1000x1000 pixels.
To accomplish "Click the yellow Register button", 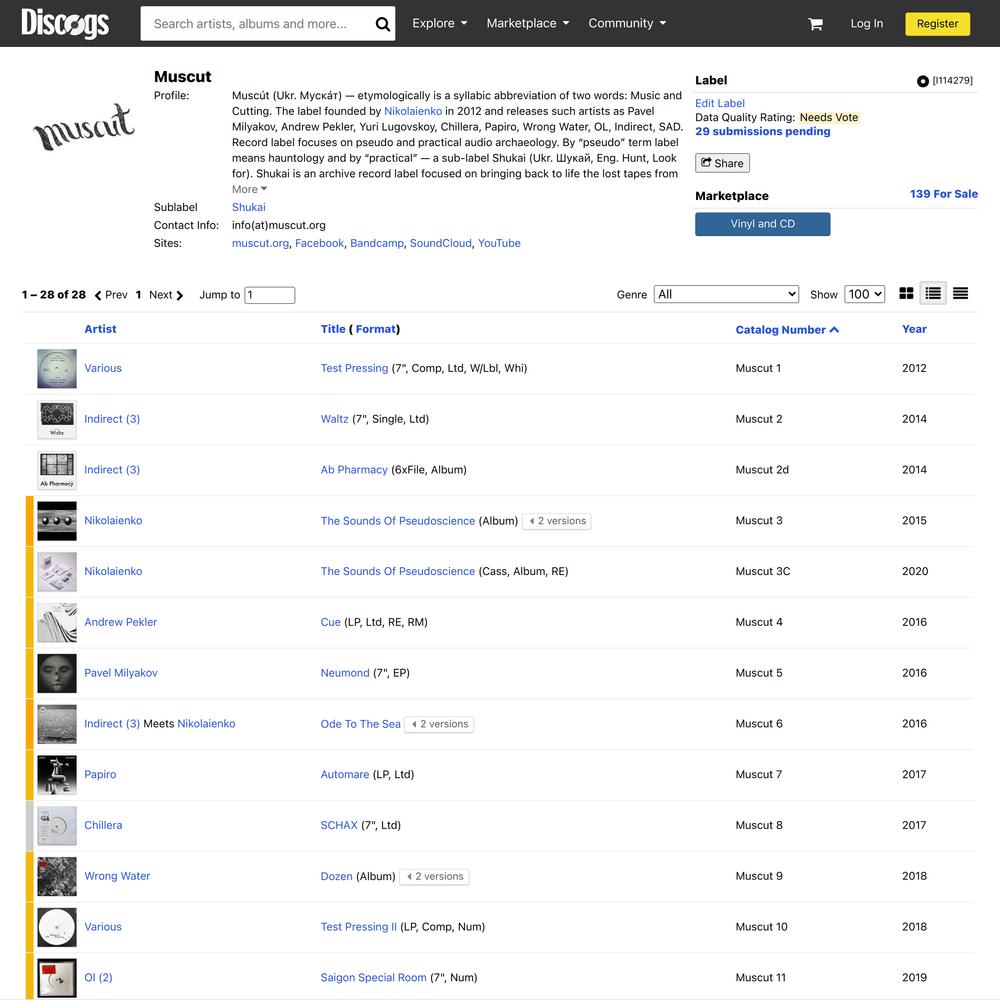I will [x=938, y=24].
